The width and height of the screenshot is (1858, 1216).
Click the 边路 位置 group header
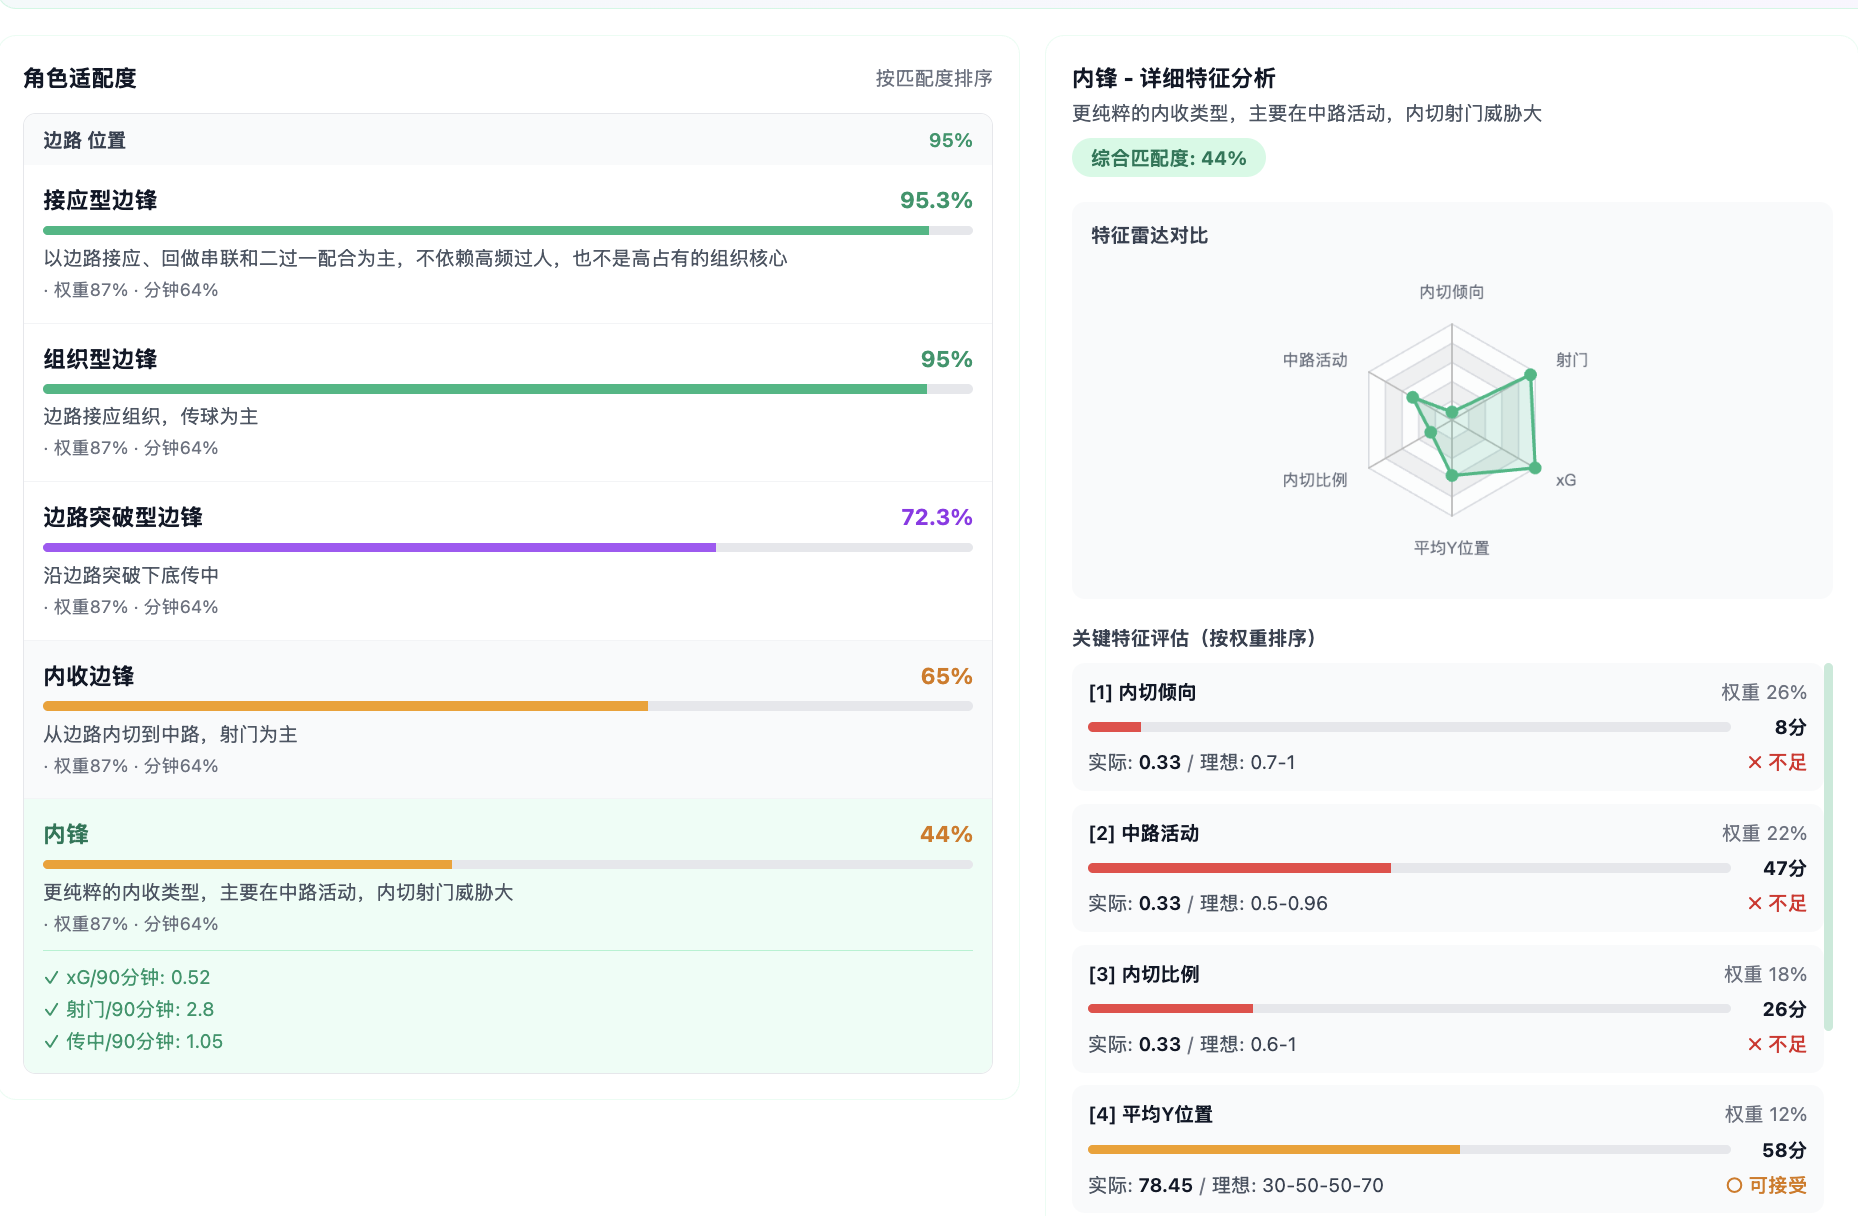(x=508, y=140)
